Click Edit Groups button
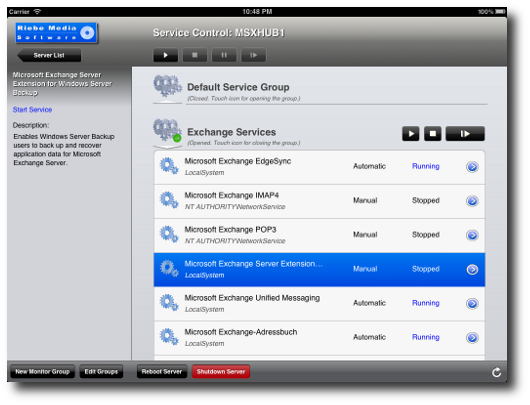The width and height of the screenshot is (530, 405). [x=101, y=372]
